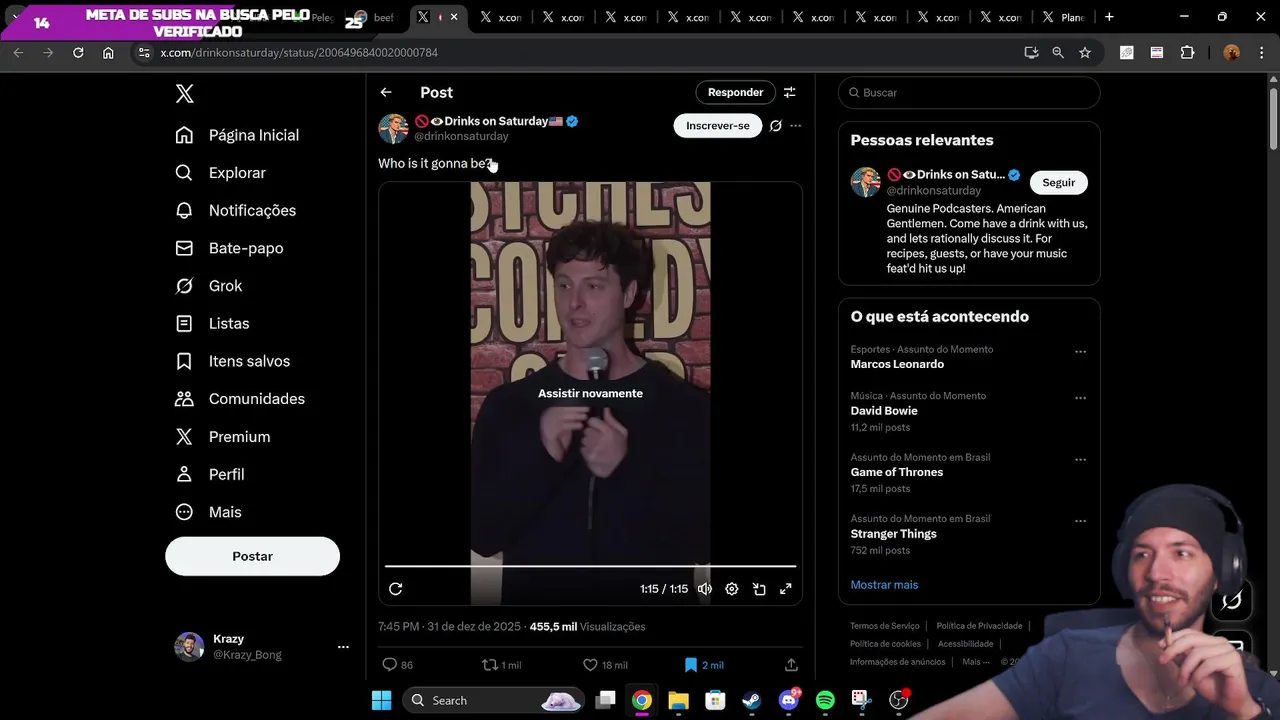Click the address bar URL
The width and height of the screenshot is (1280, 720).
point(299,53)
